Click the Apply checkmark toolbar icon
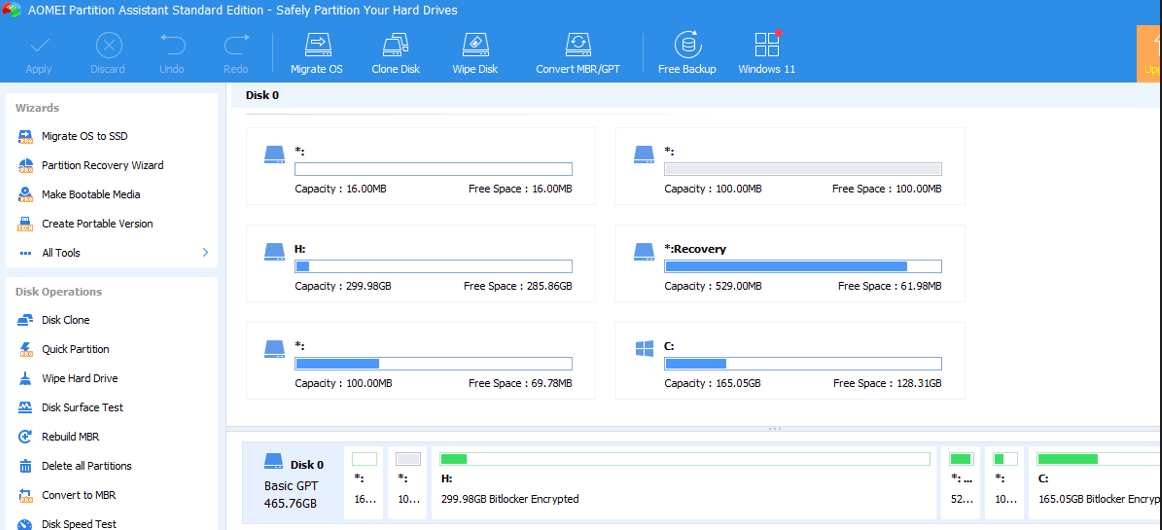Image resolution: width=1162 pixels, height=530 pixels. pos(39,46)
